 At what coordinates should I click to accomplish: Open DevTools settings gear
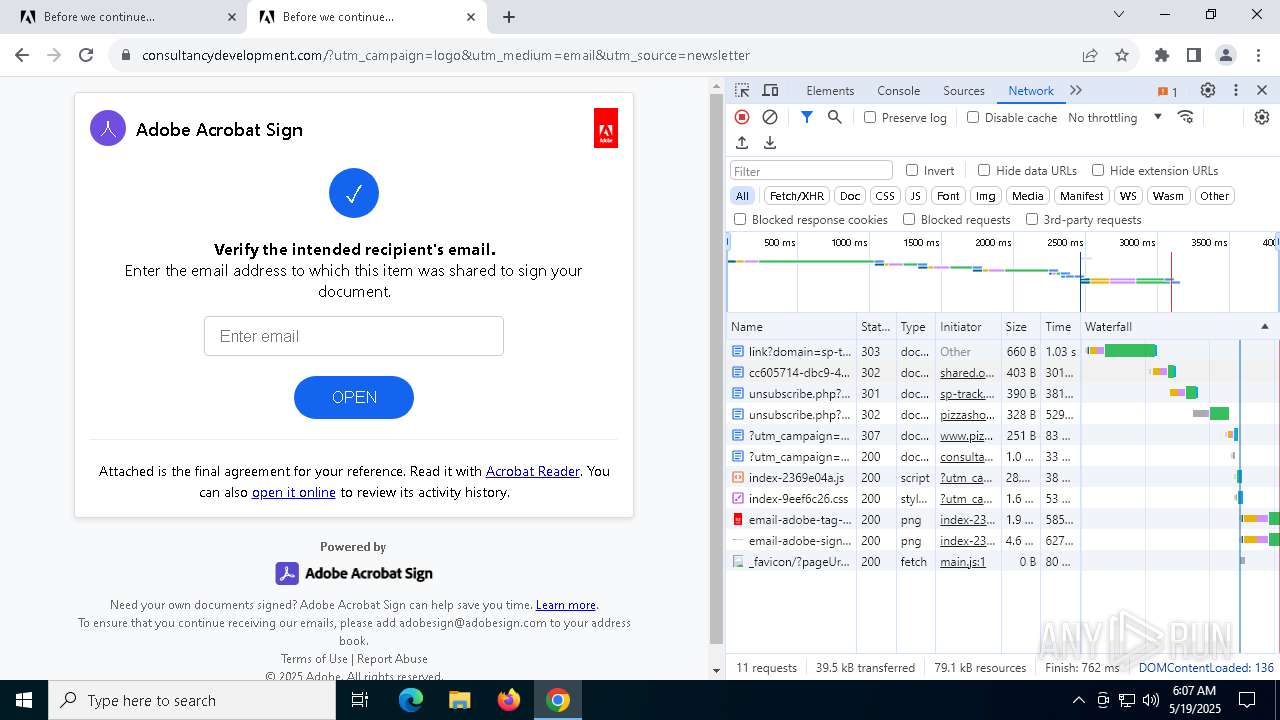click(1208, 90)
